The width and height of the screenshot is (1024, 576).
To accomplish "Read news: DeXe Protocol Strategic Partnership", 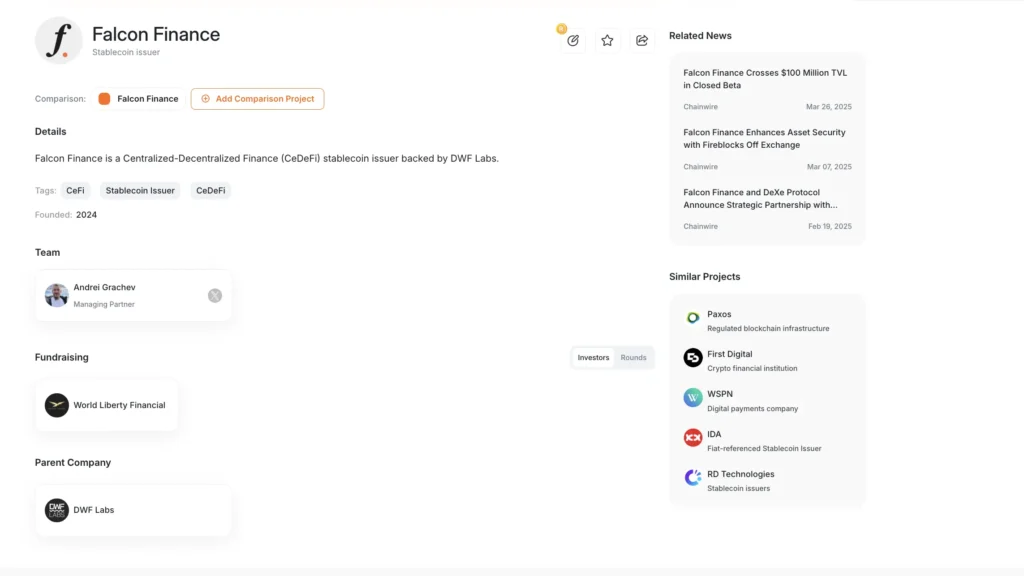I will pos(760,199).
